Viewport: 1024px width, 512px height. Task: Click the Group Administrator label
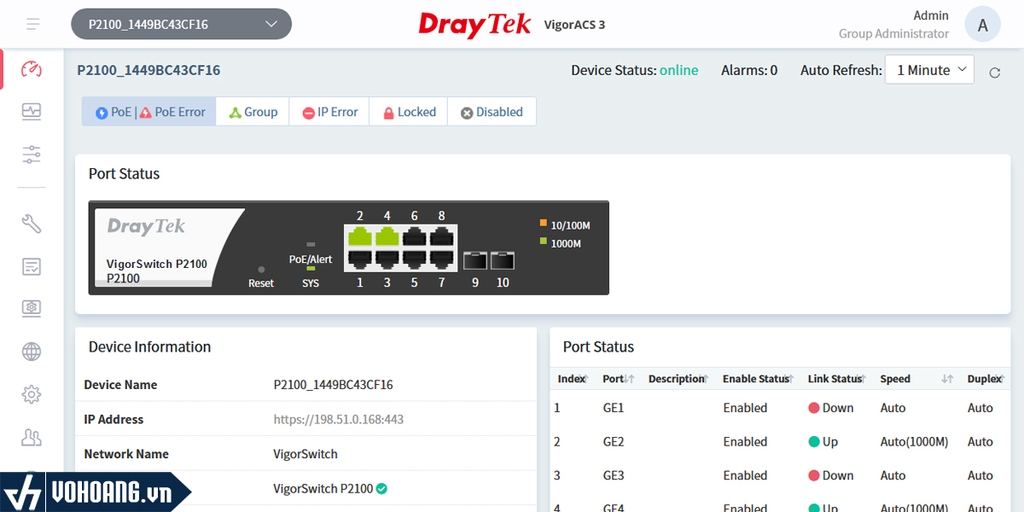(893, 33)
